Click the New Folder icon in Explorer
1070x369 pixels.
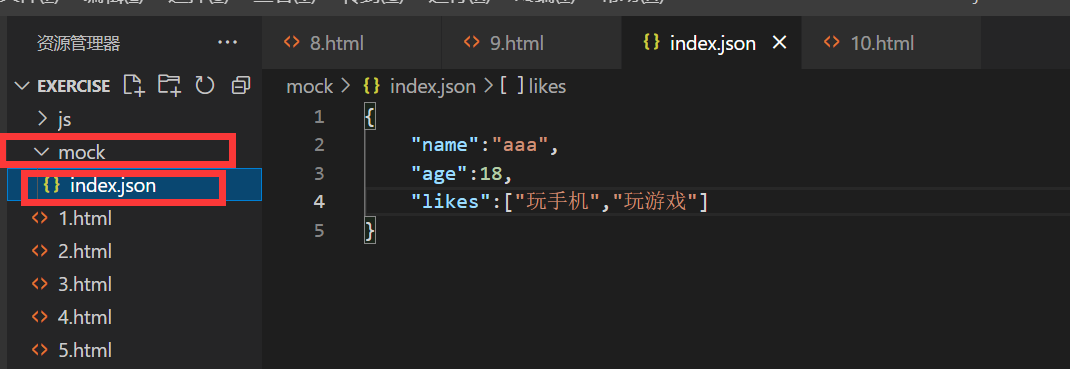[169, 85]
